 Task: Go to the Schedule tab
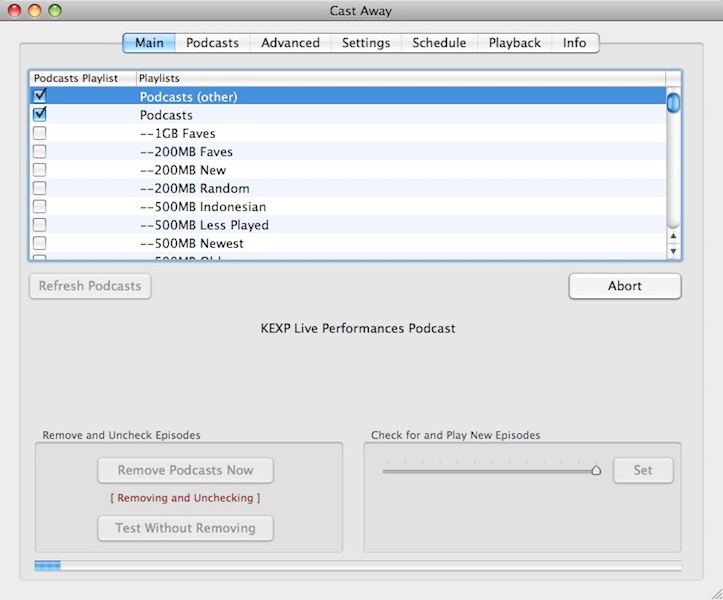click(439, 43)
